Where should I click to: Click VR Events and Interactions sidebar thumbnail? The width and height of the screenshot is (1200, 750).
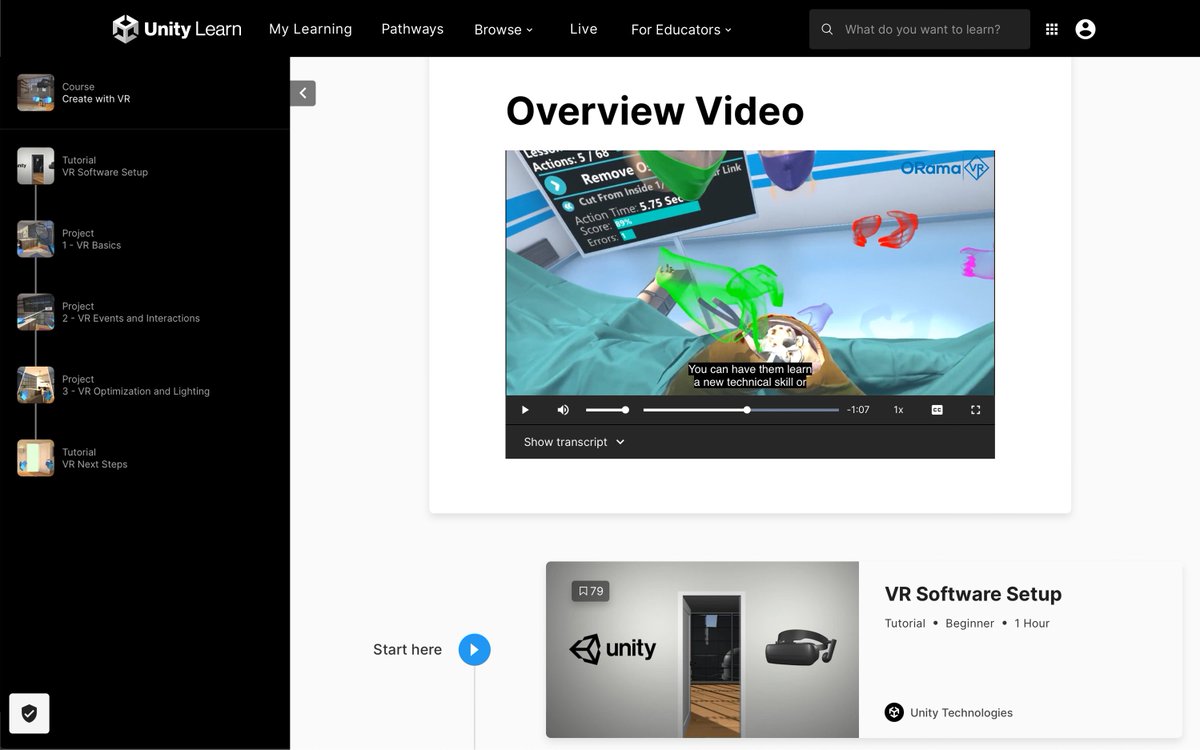coord(36,312)
